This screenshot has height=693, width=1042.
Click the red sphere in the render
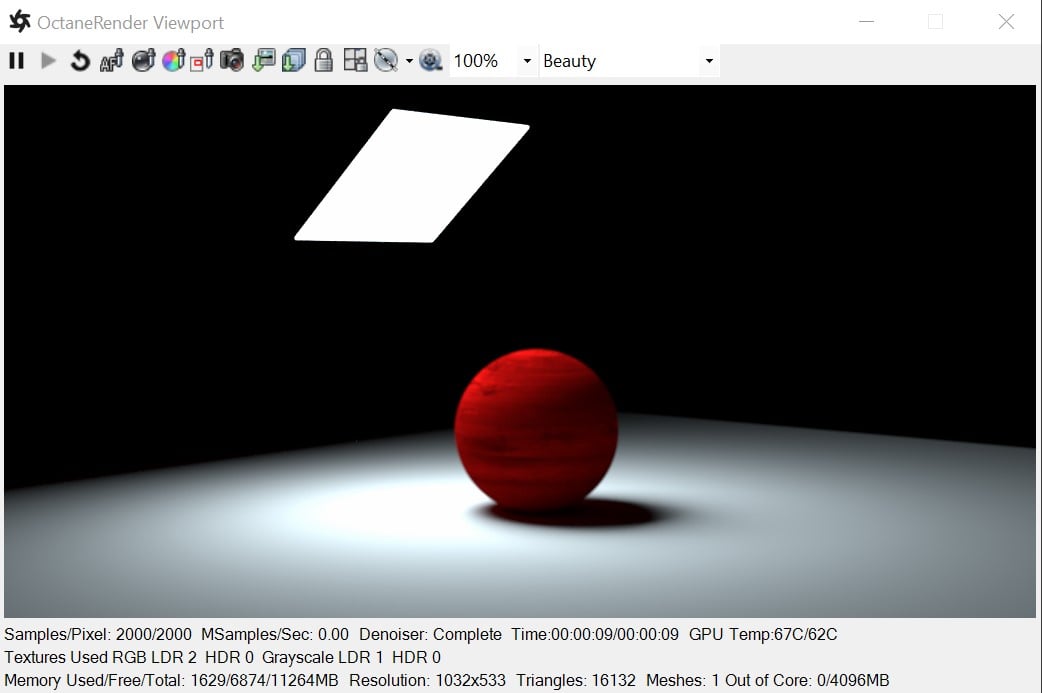(x=536, y=429)
